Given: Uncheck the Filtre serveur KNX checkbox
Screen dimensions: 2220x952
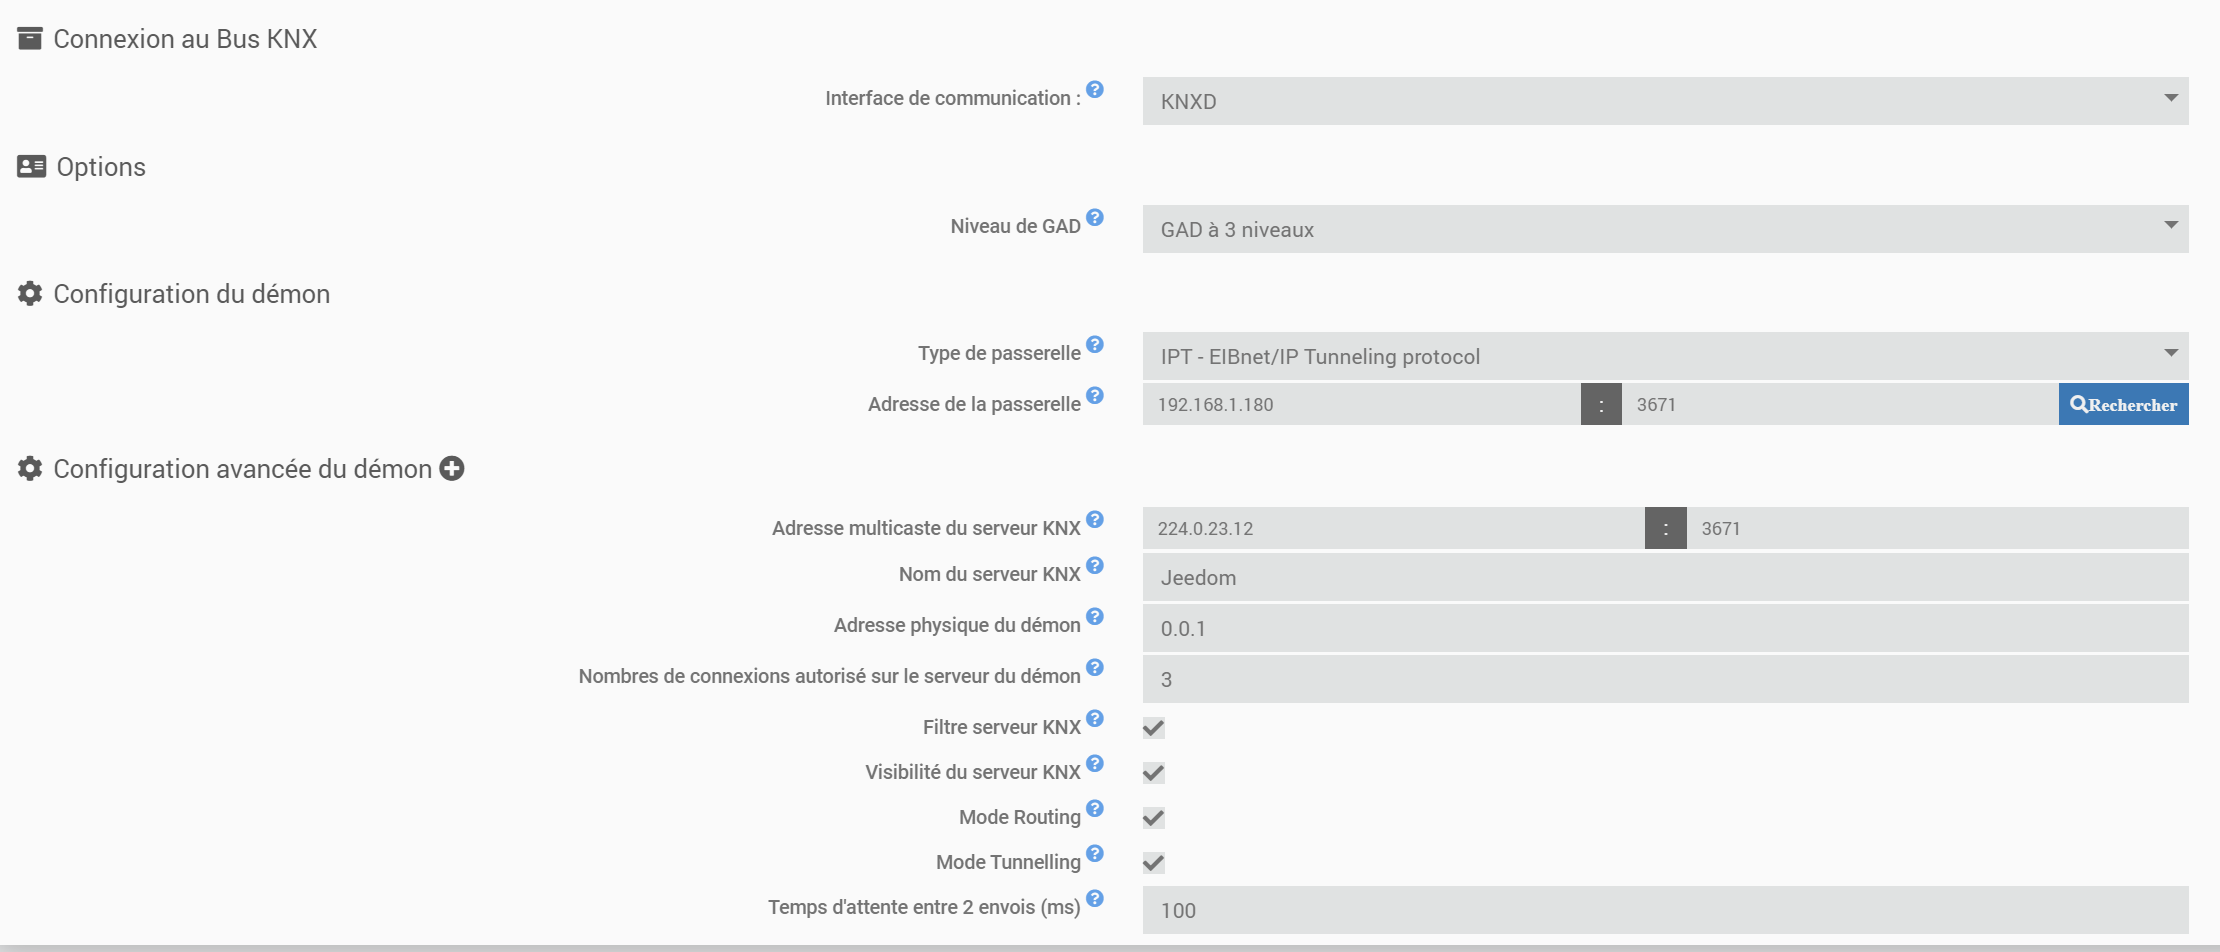Looking at the screenshot, I should [x=1154, y=728].
